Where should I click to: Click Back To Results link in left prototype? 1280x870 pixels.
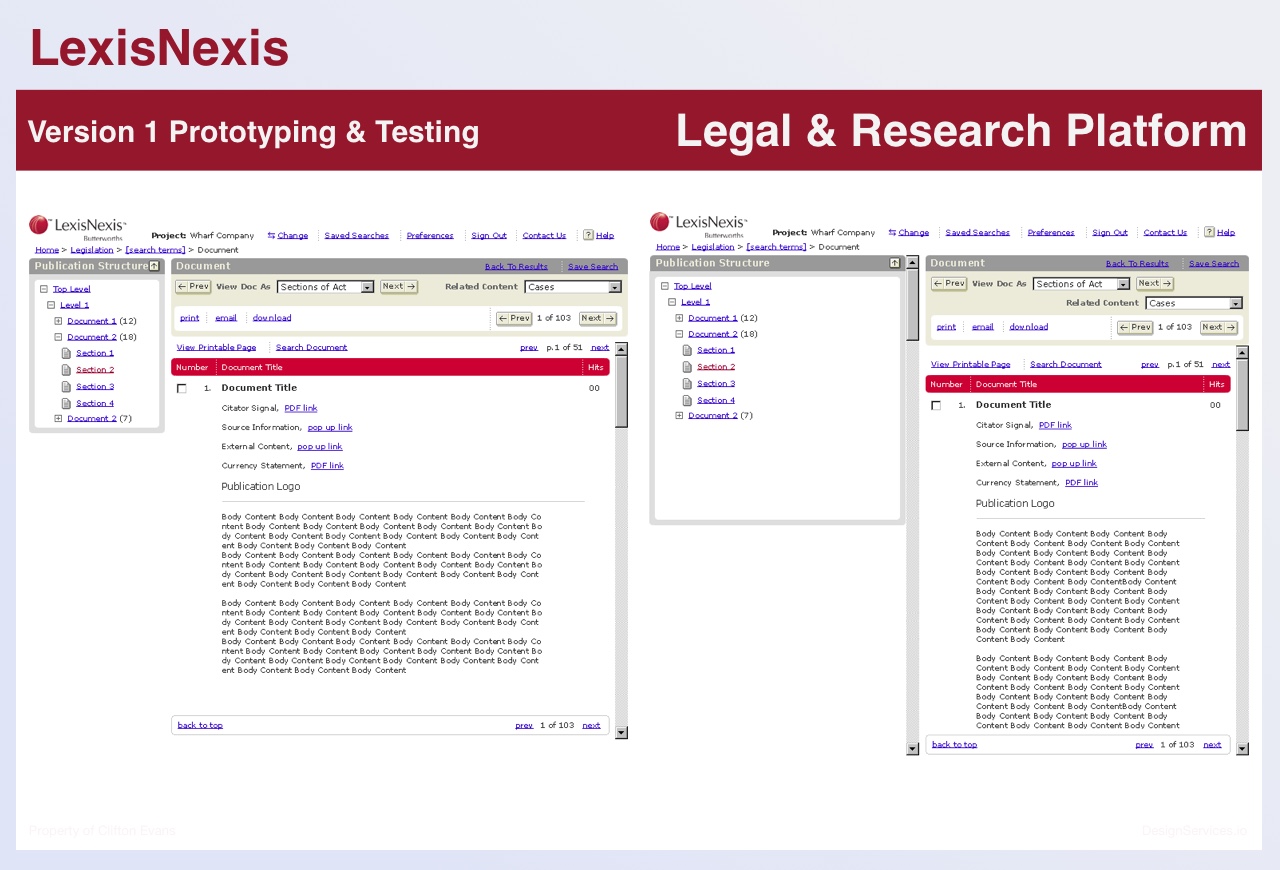coord(516,267)
